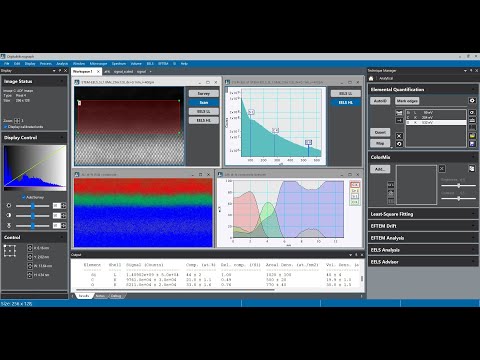The image size is (480, 360).
Task: Click the Display Control histogram
Action: coord(35,168)
